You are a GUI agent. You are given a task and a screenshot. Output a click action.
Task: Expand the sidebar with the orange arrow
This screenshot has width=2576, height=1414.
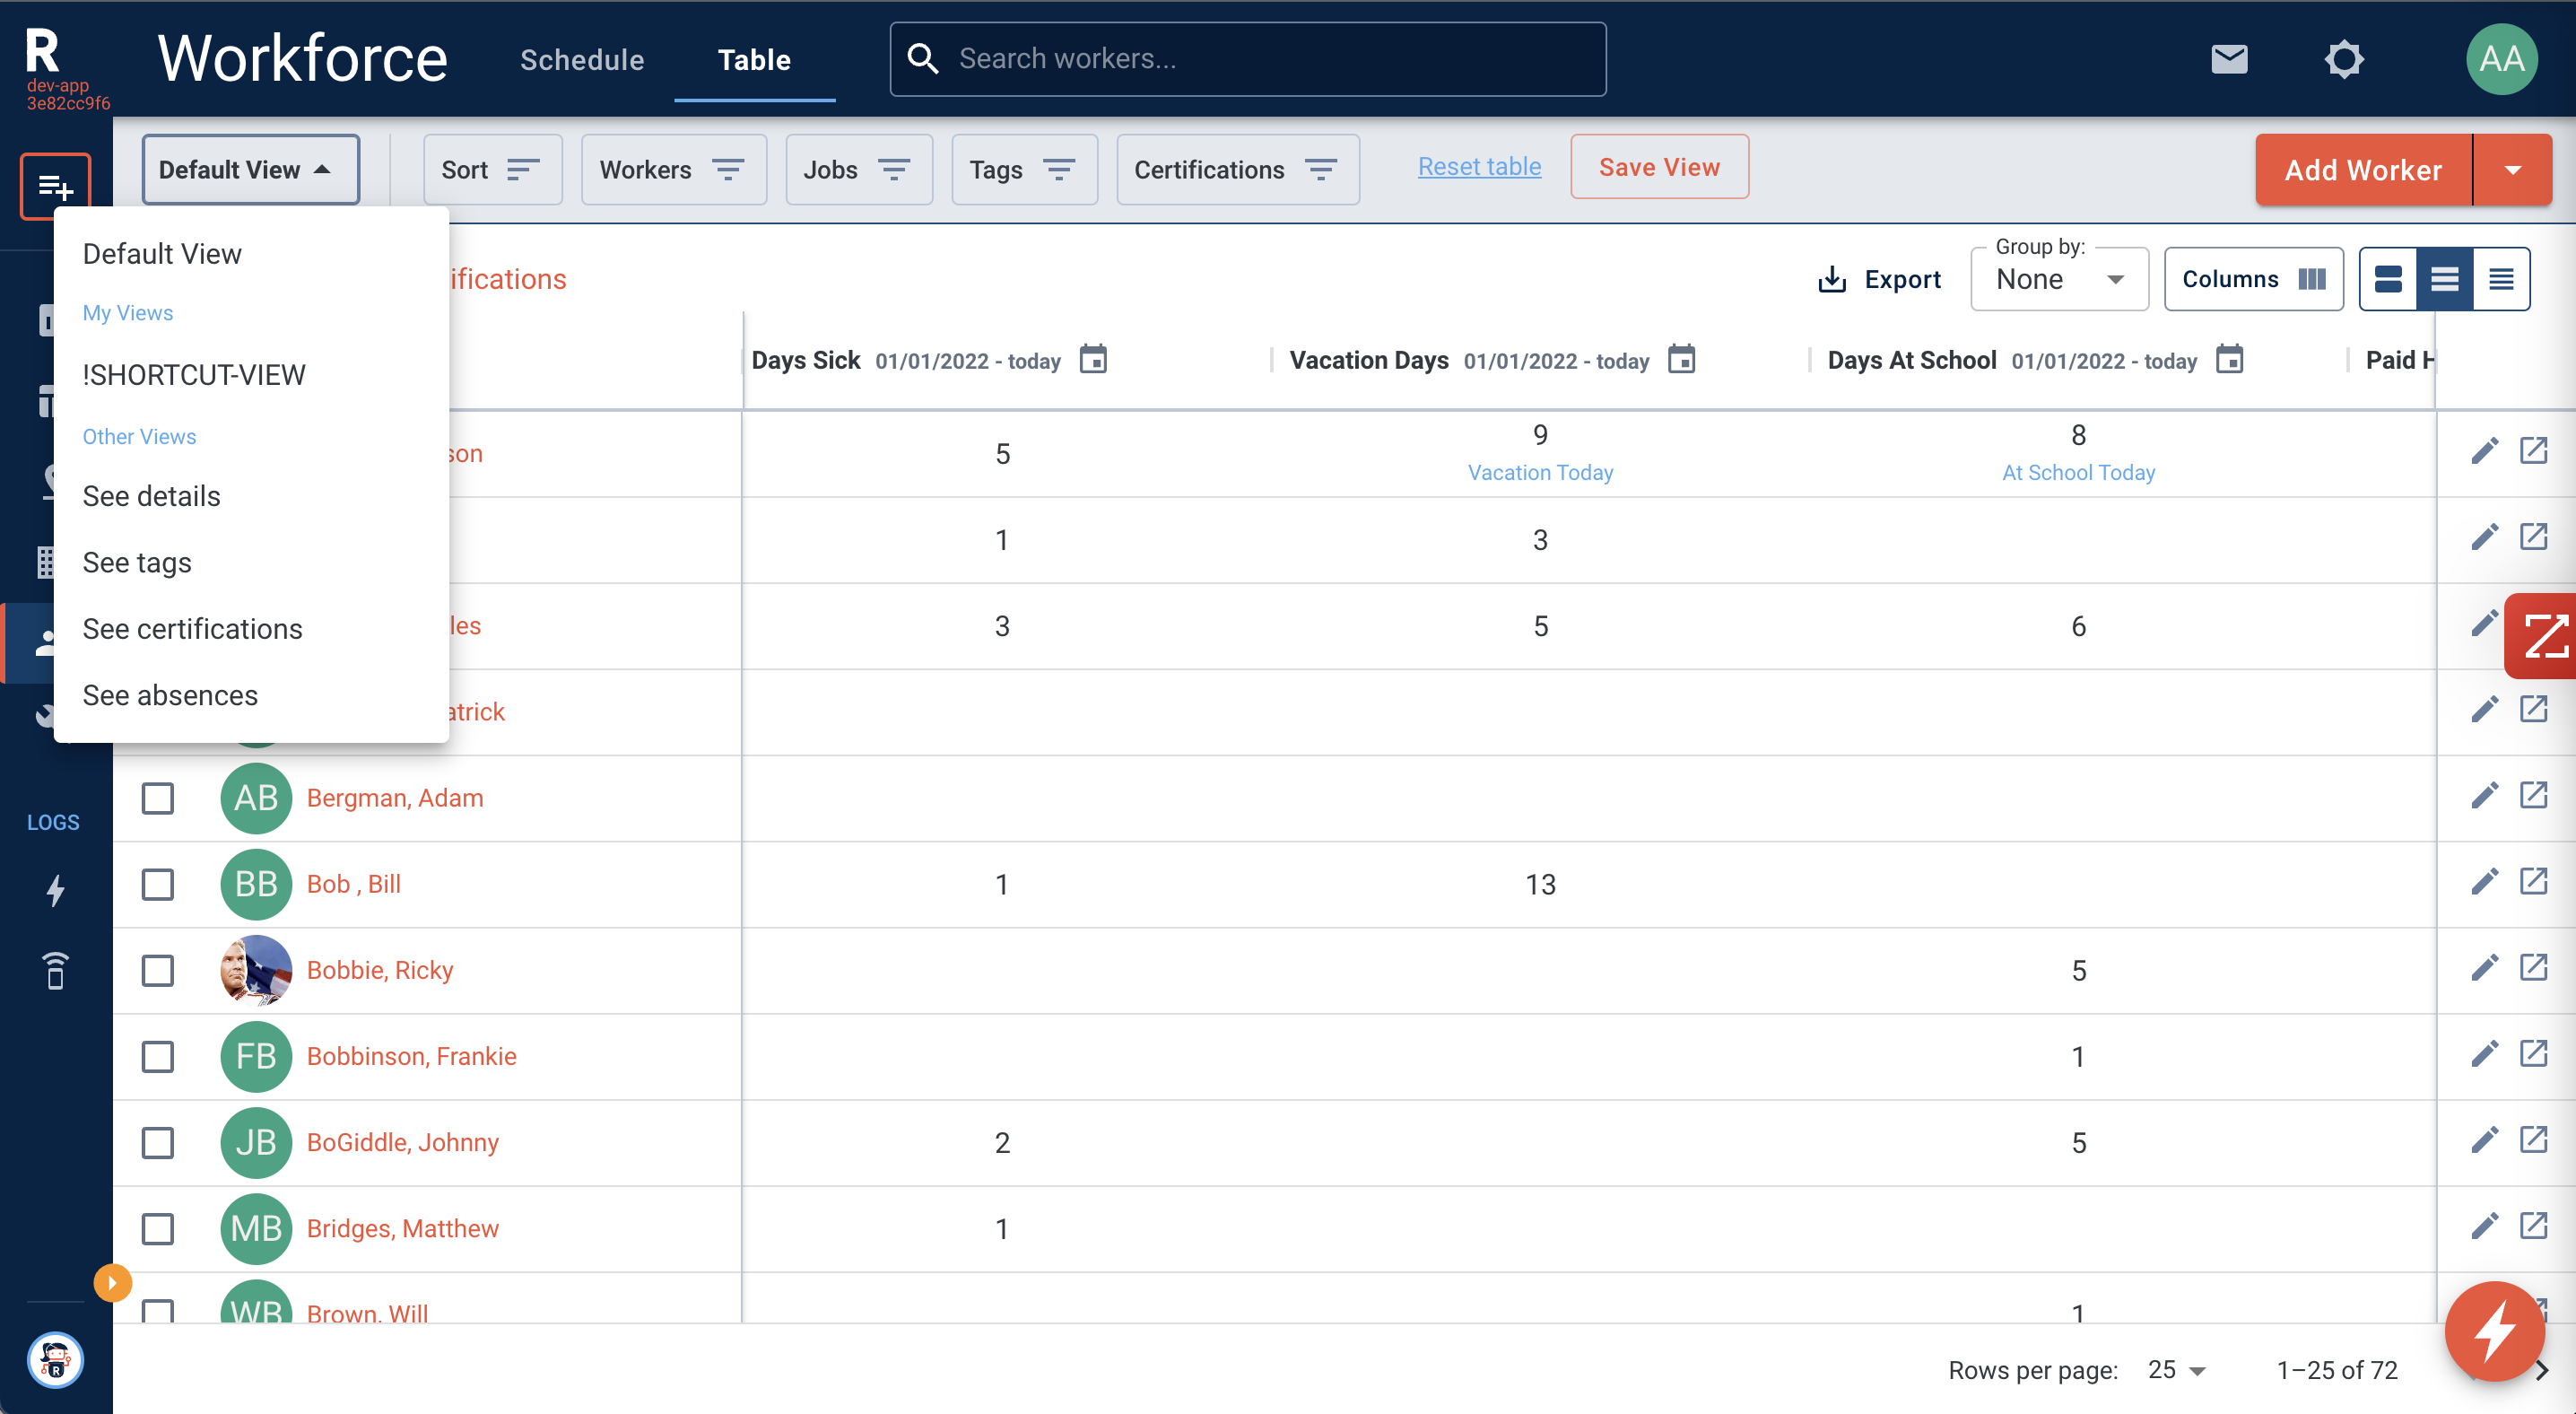tap(112, 1283)
